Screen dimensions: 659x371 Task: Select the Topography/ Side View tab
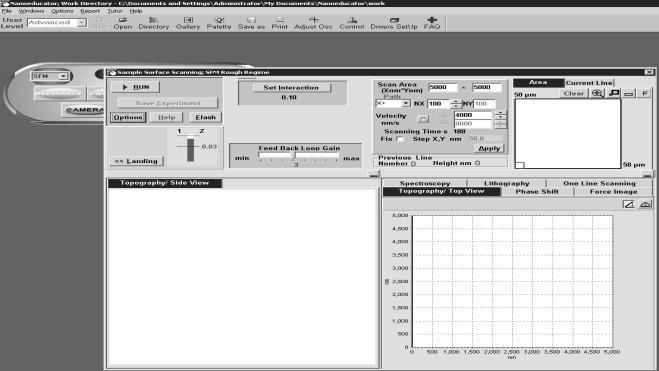[x=165, y=183]
